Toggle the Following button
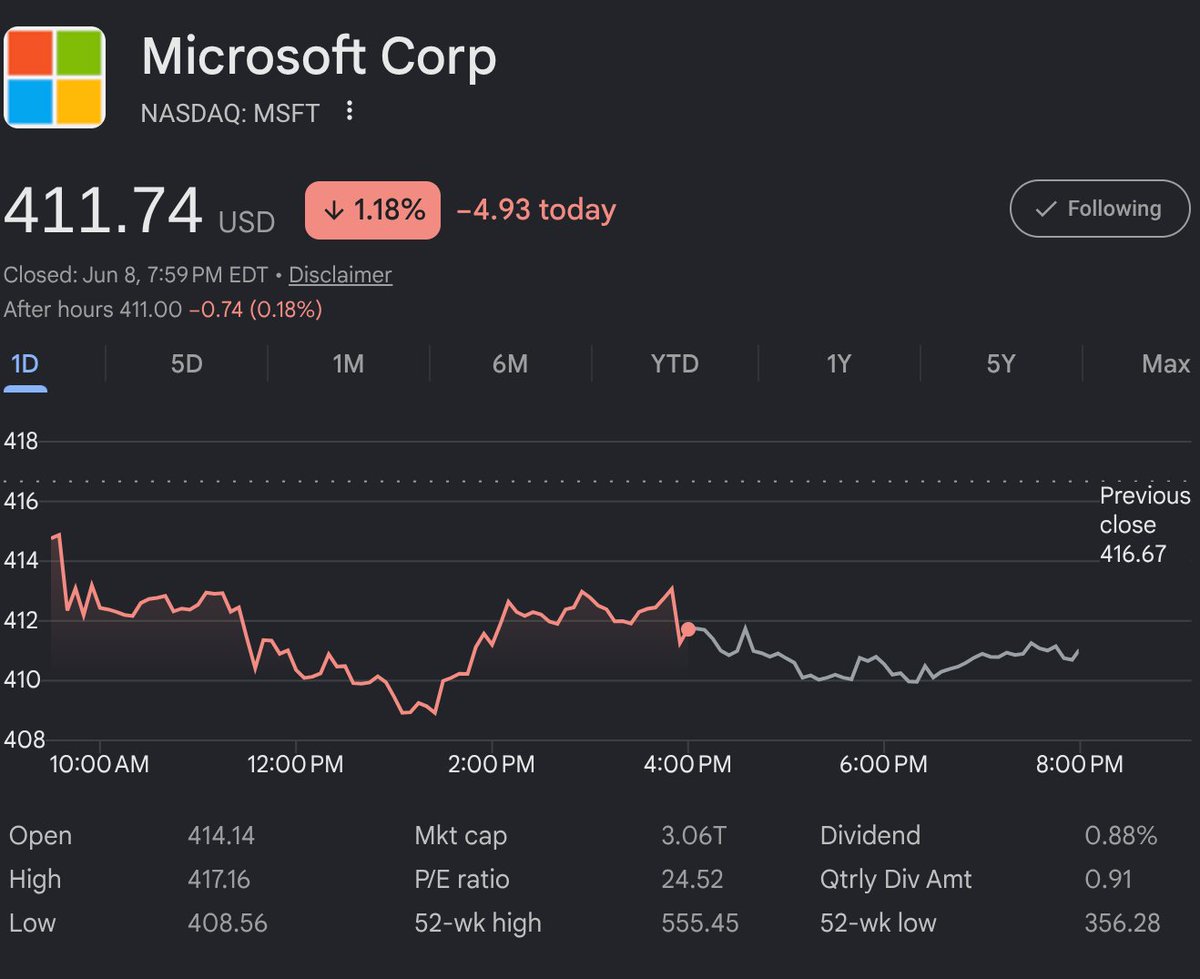This screenshot has width=1200, height=979. (x=1100, y=209)
